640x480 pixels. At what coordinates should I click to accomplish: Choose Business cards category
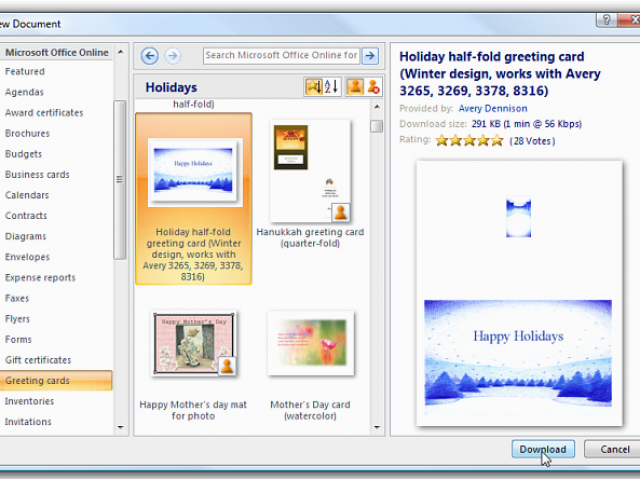pyautogui.click(x=37, y=174)
